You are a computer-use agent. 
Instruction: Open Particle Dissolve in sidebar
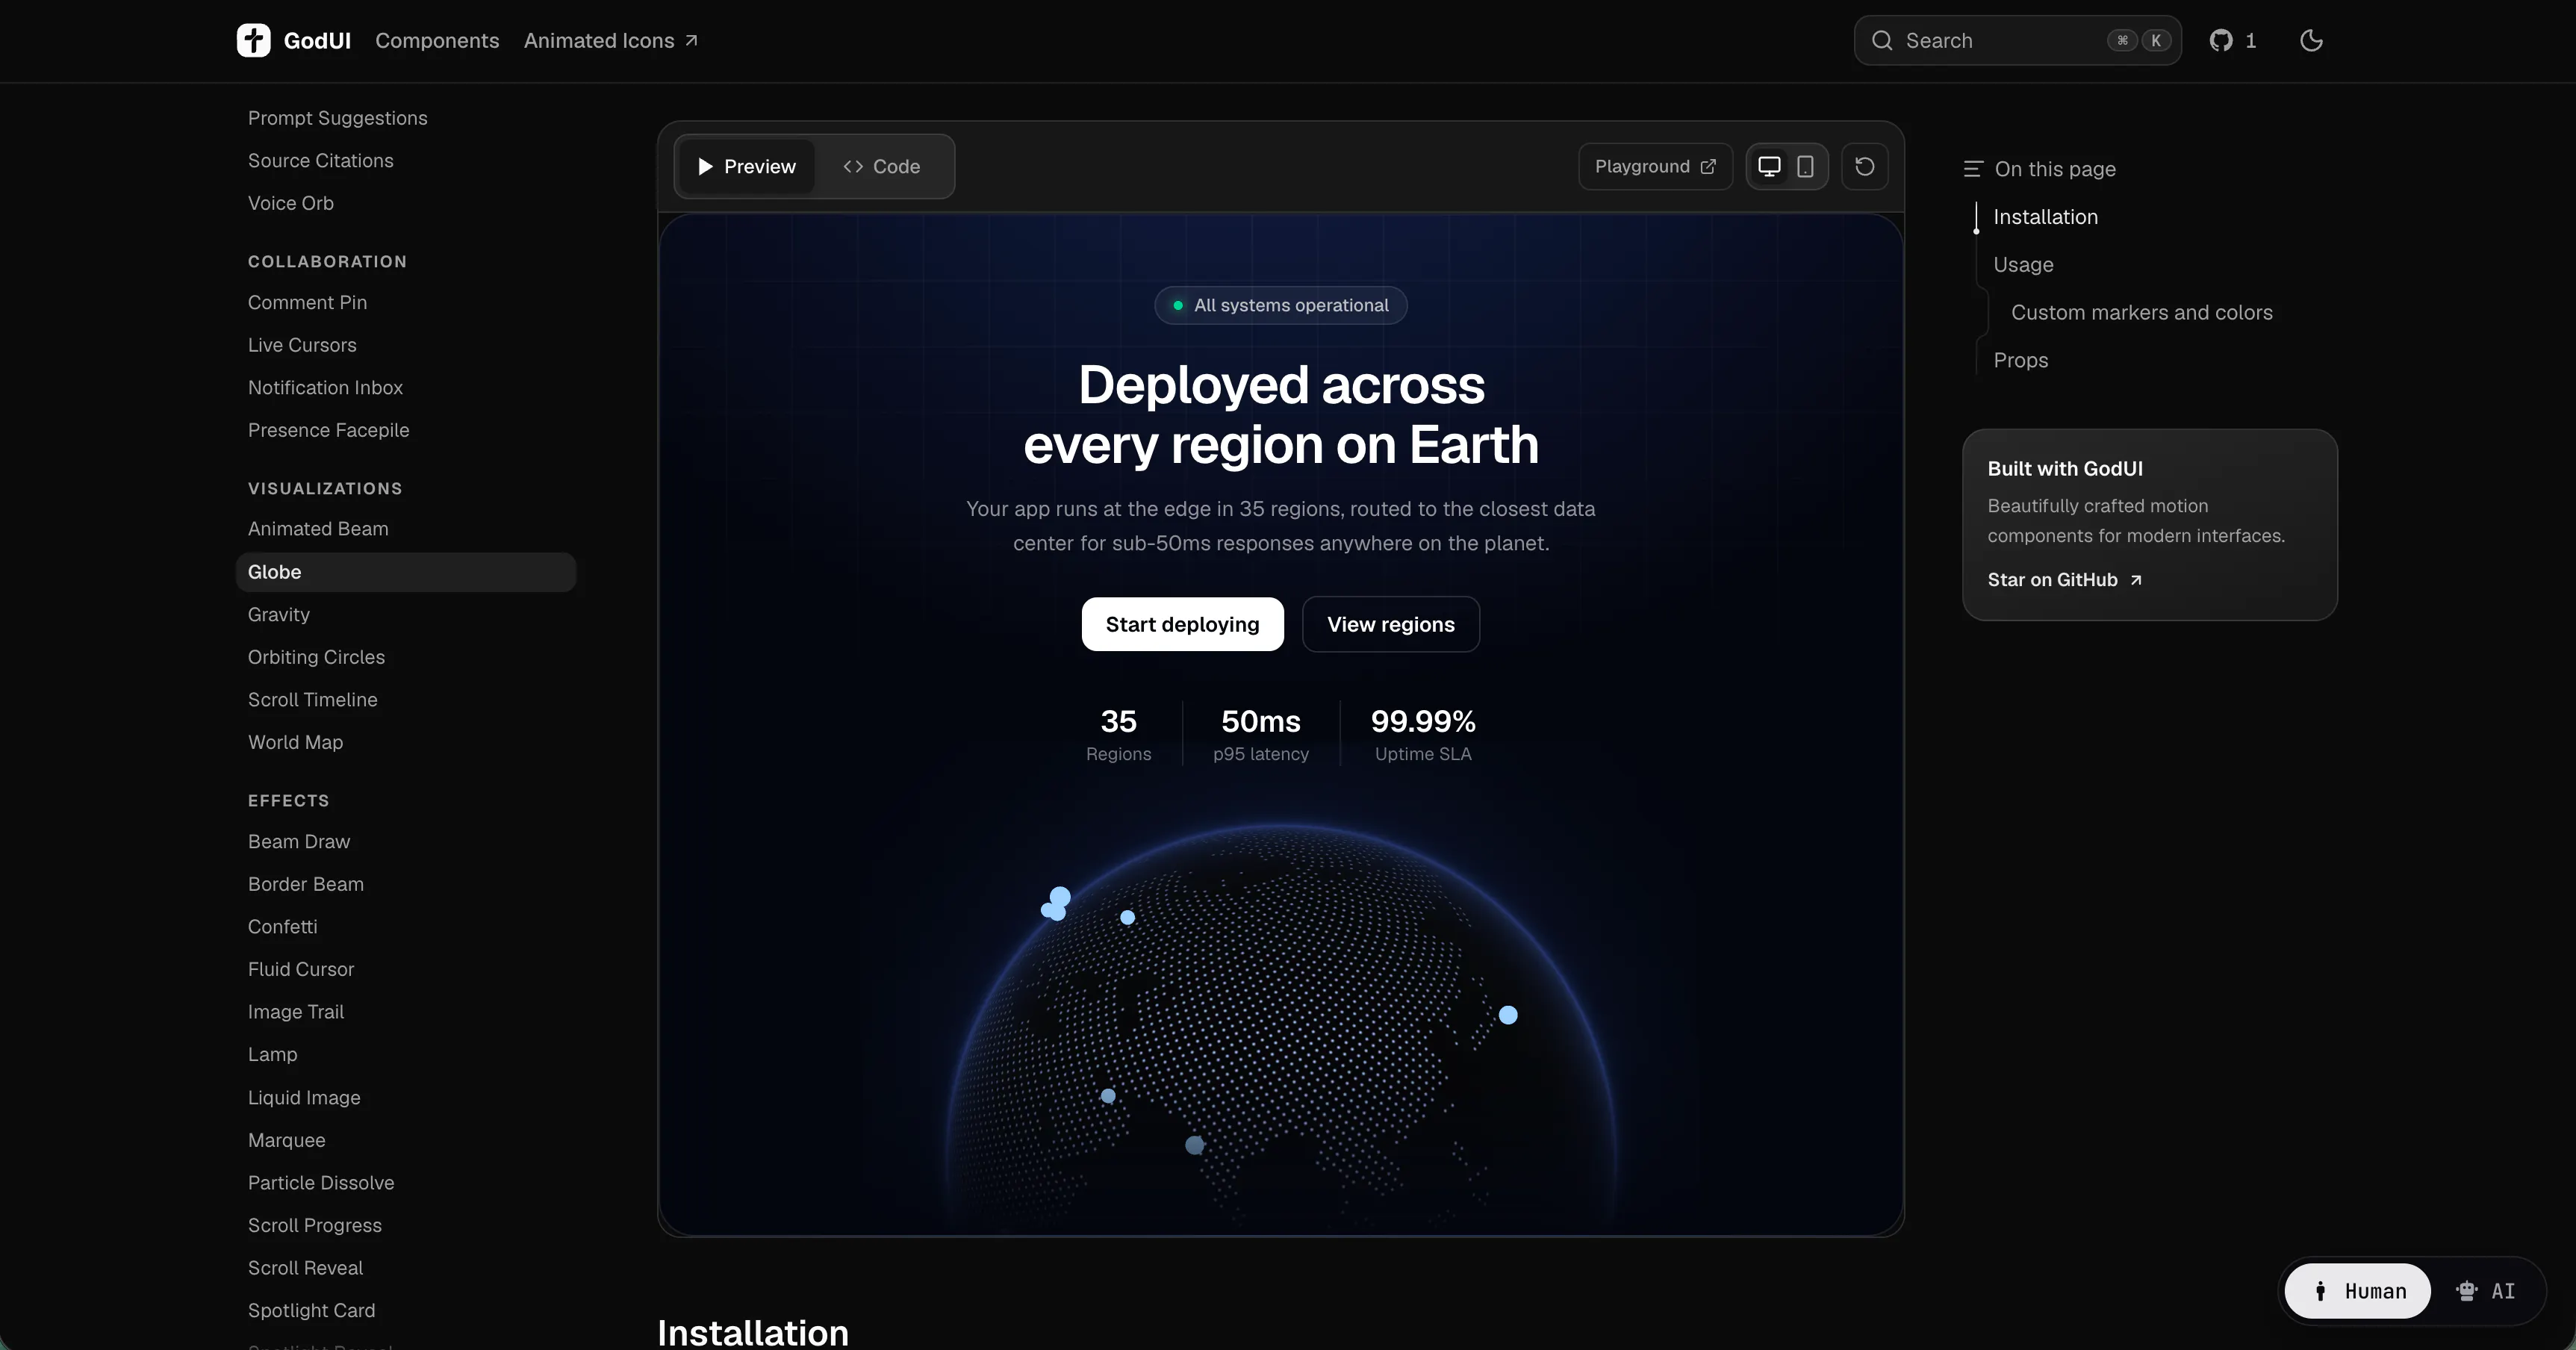(321, 1183)
